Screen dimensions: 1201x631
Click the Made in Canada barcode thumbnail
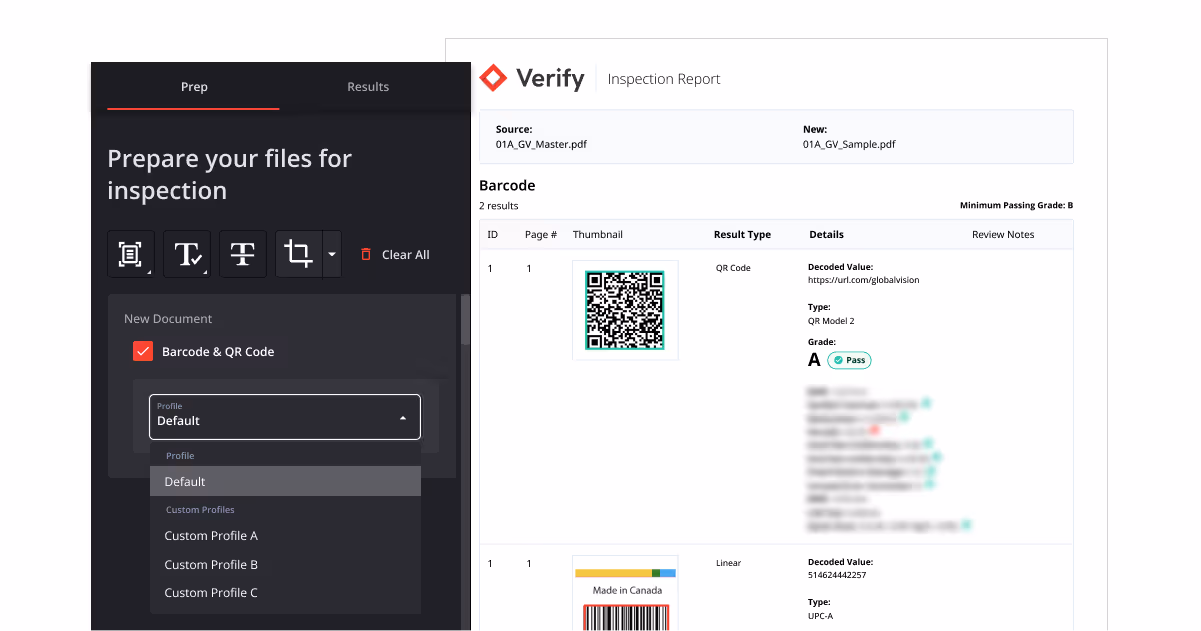625,593
